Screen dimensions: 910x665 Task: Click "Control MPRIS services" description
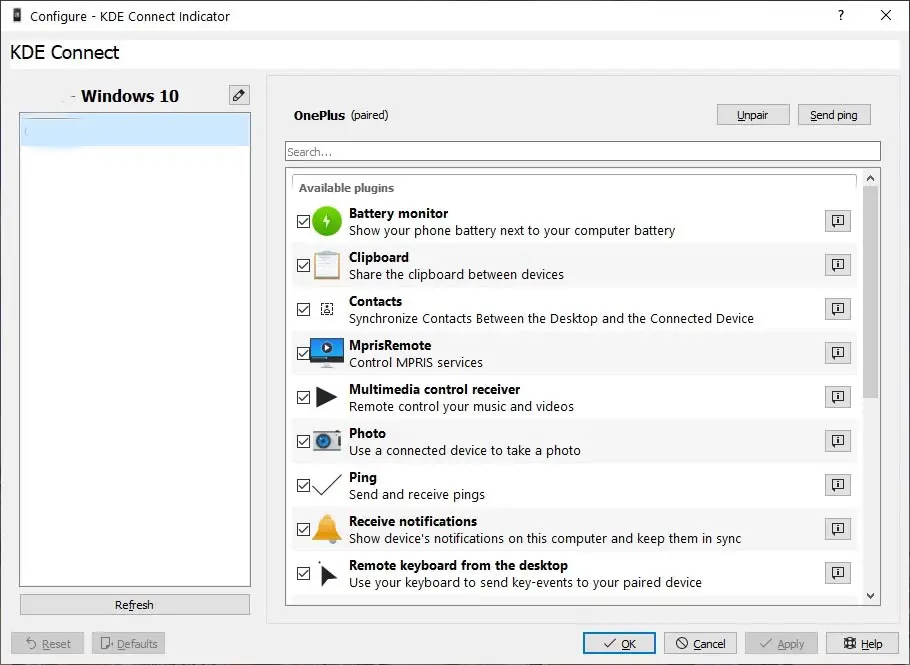tap(416, 363)
